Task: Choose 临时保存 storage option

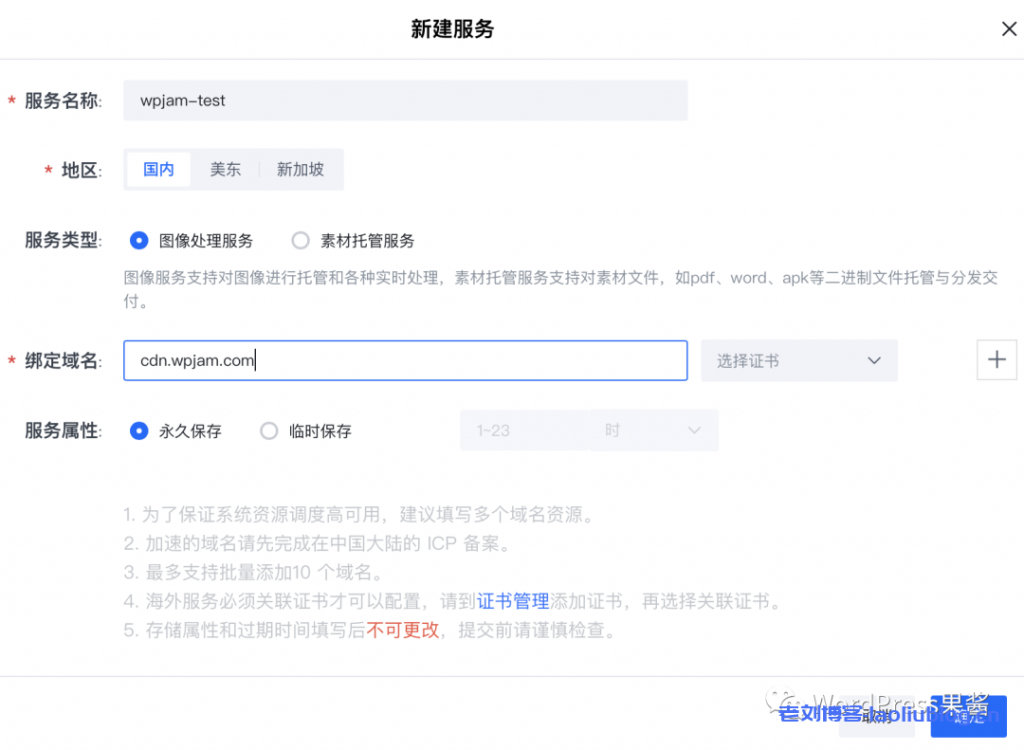Action: click(268, 429)
